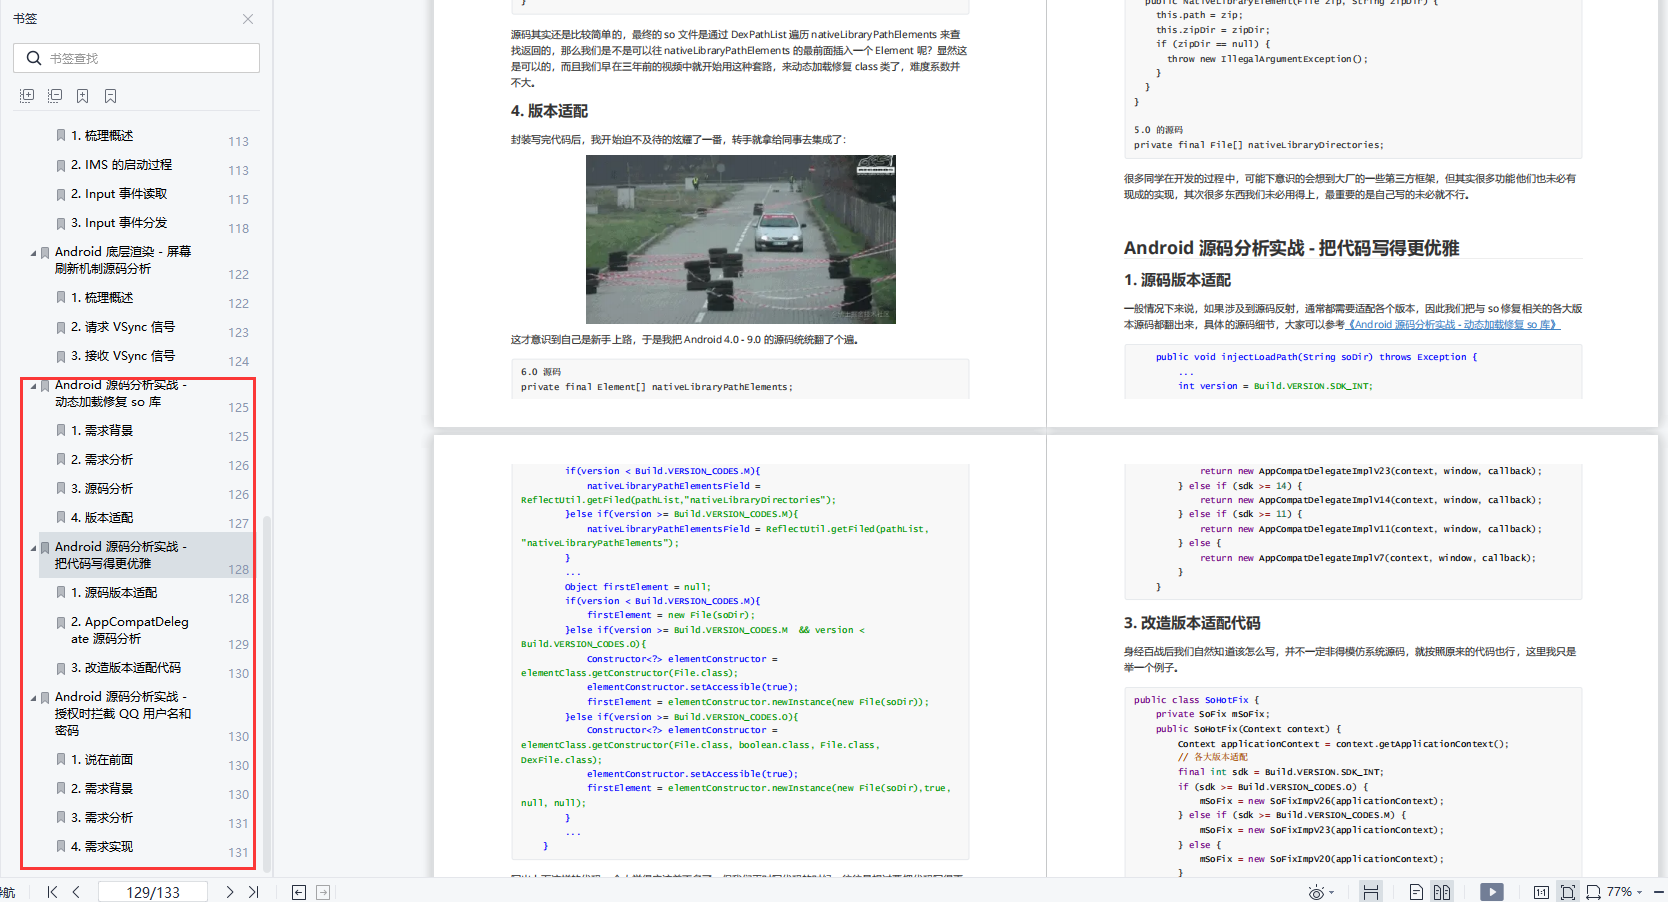Jump to first page with the status bar icon

52,892
